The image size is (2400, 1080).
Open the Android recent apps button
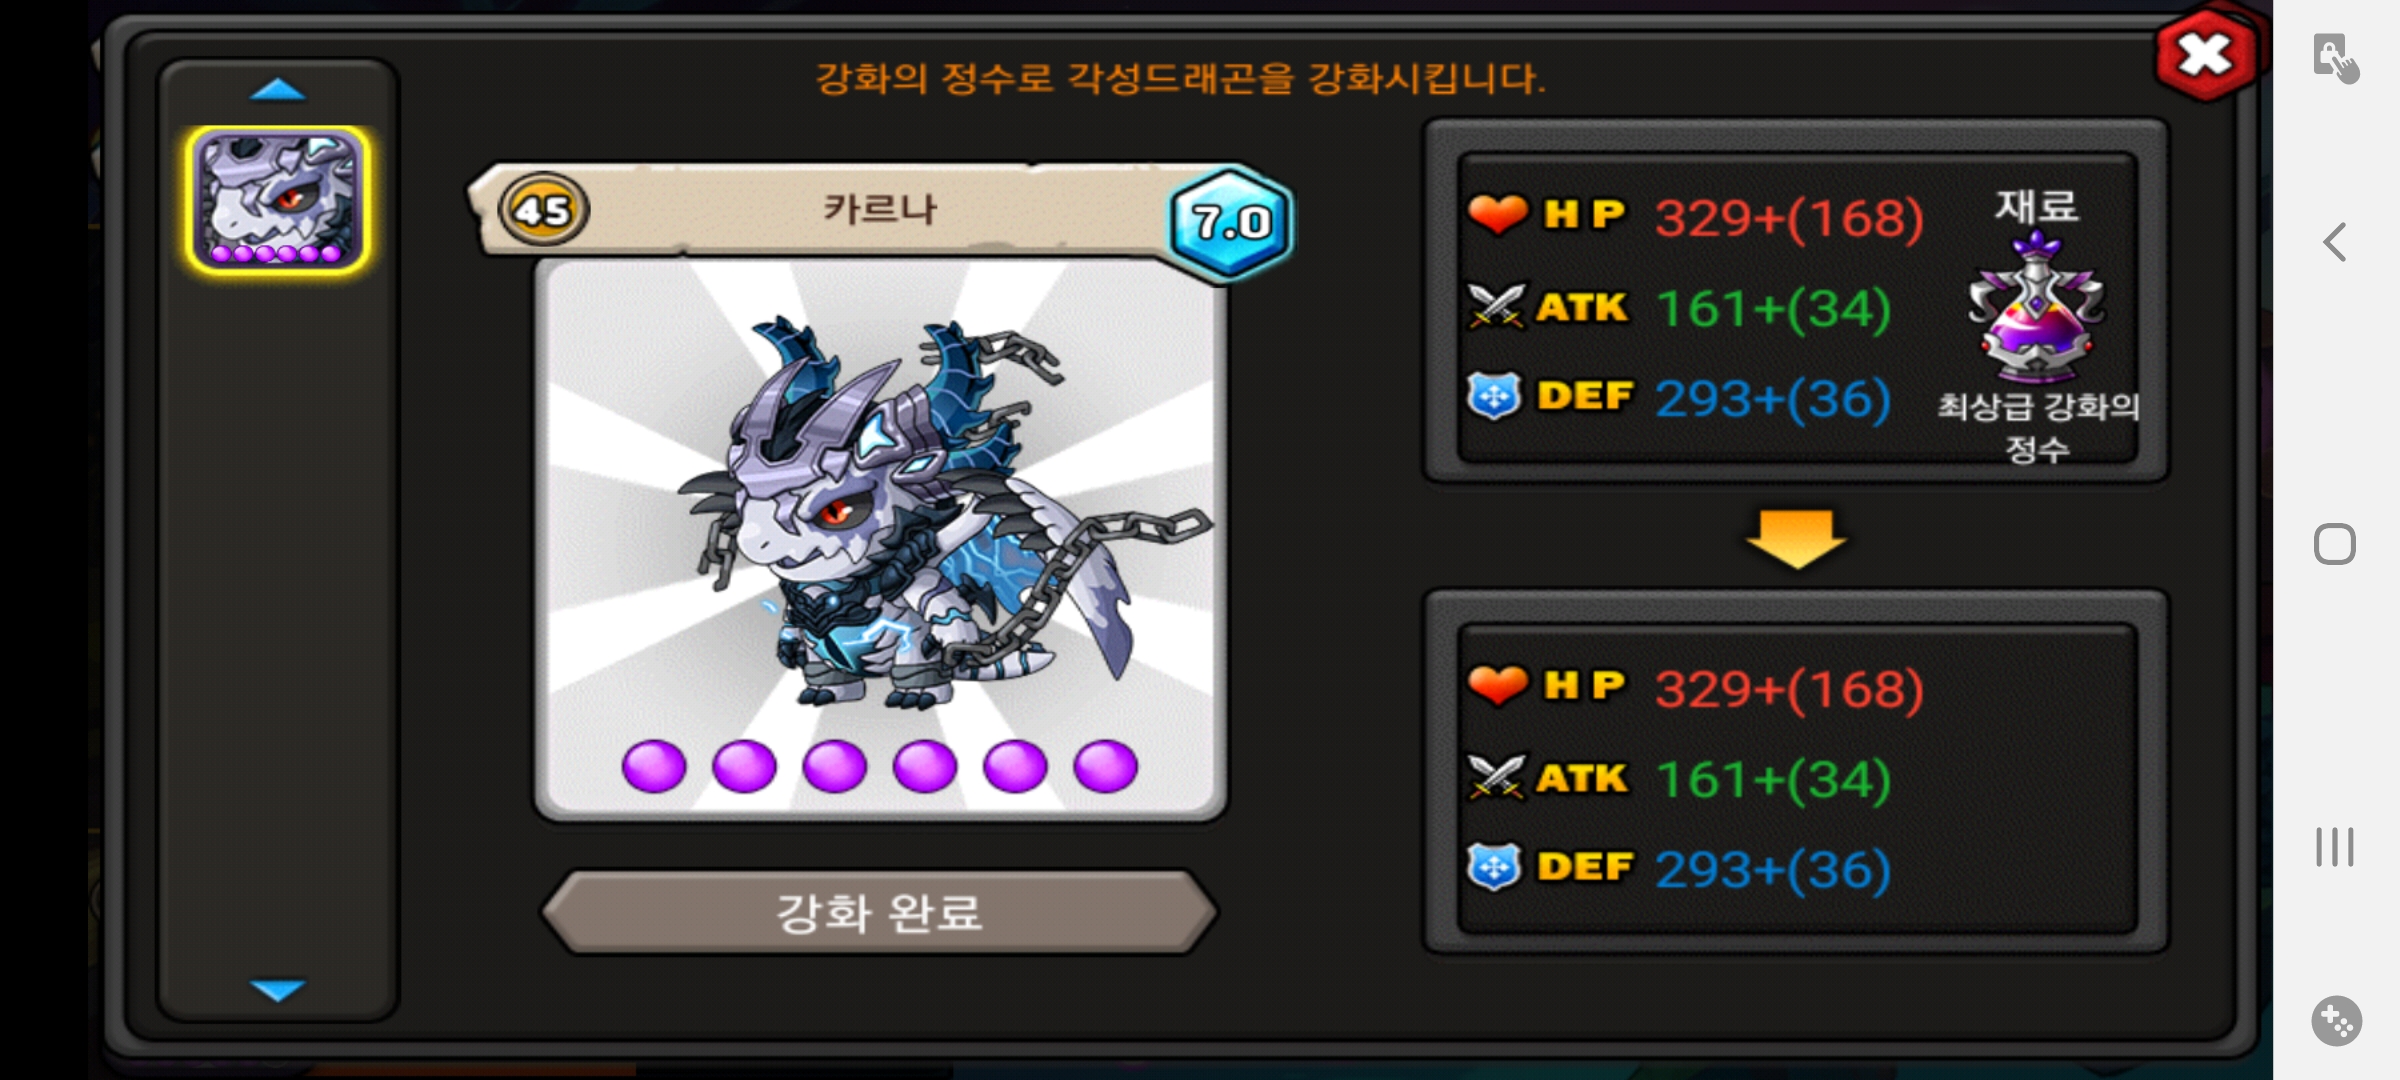[2335, 847]
